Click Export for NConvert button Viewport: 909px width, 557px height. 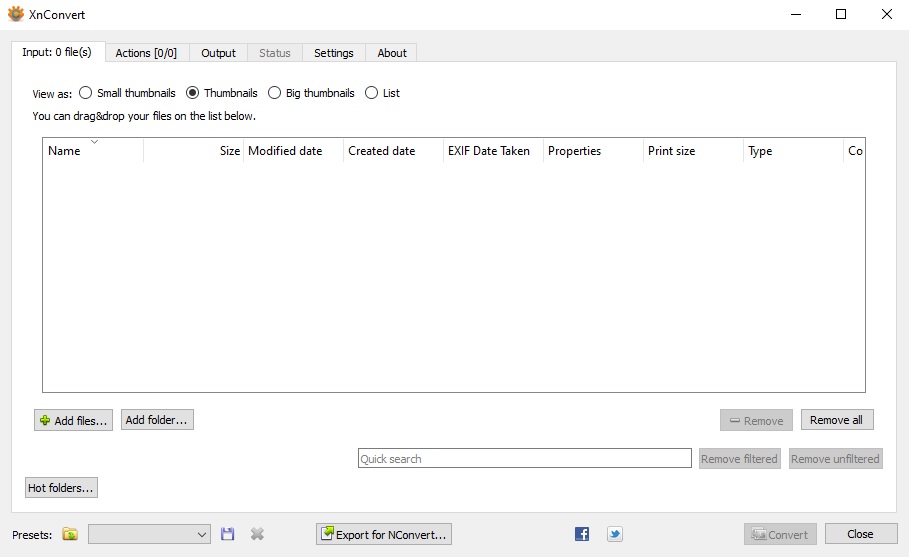[384, 534]
